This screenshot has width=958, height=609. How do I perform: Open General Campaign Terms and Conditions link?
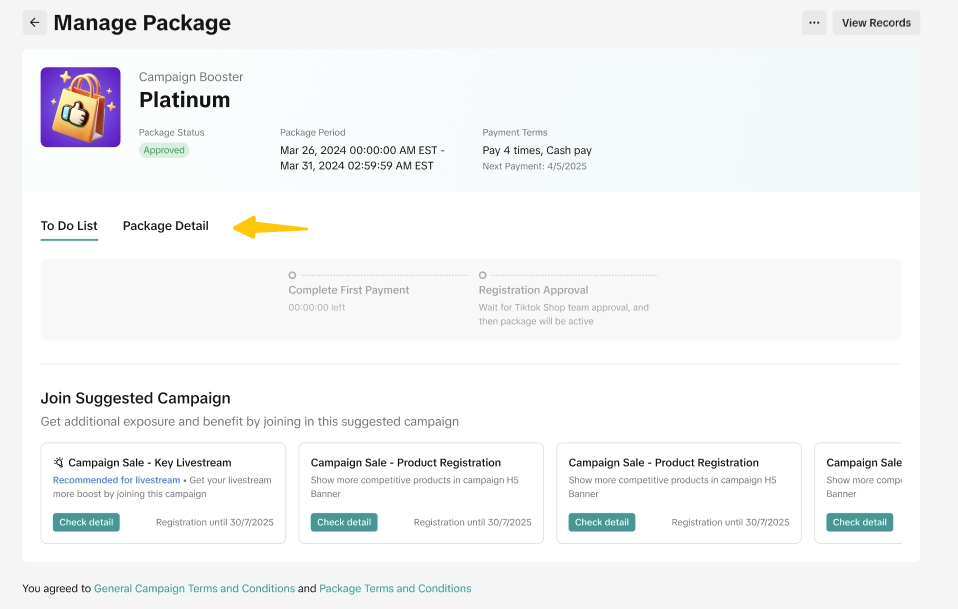[x=194, y=588]
